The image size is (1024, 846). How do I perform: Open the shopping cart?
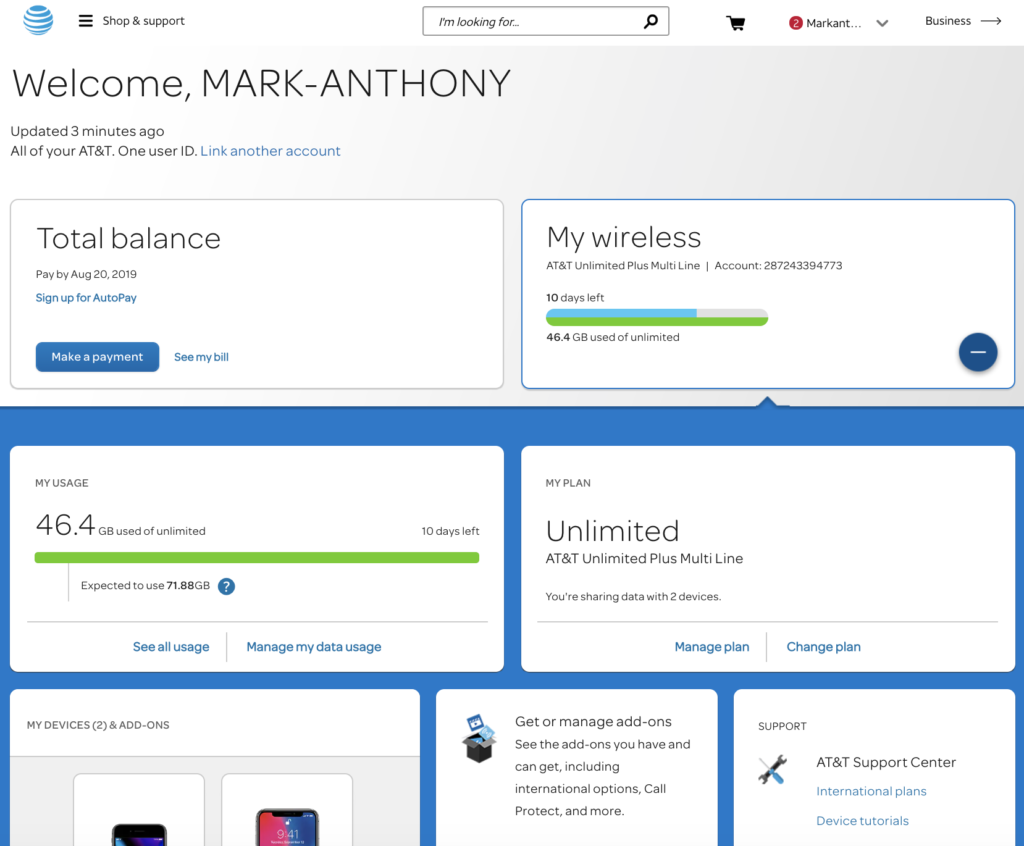[736, 24]
